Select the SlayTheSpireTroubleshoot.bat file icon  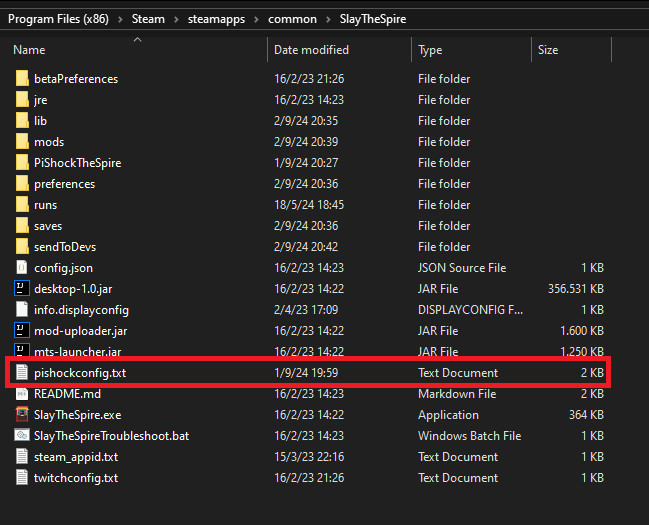22,435
